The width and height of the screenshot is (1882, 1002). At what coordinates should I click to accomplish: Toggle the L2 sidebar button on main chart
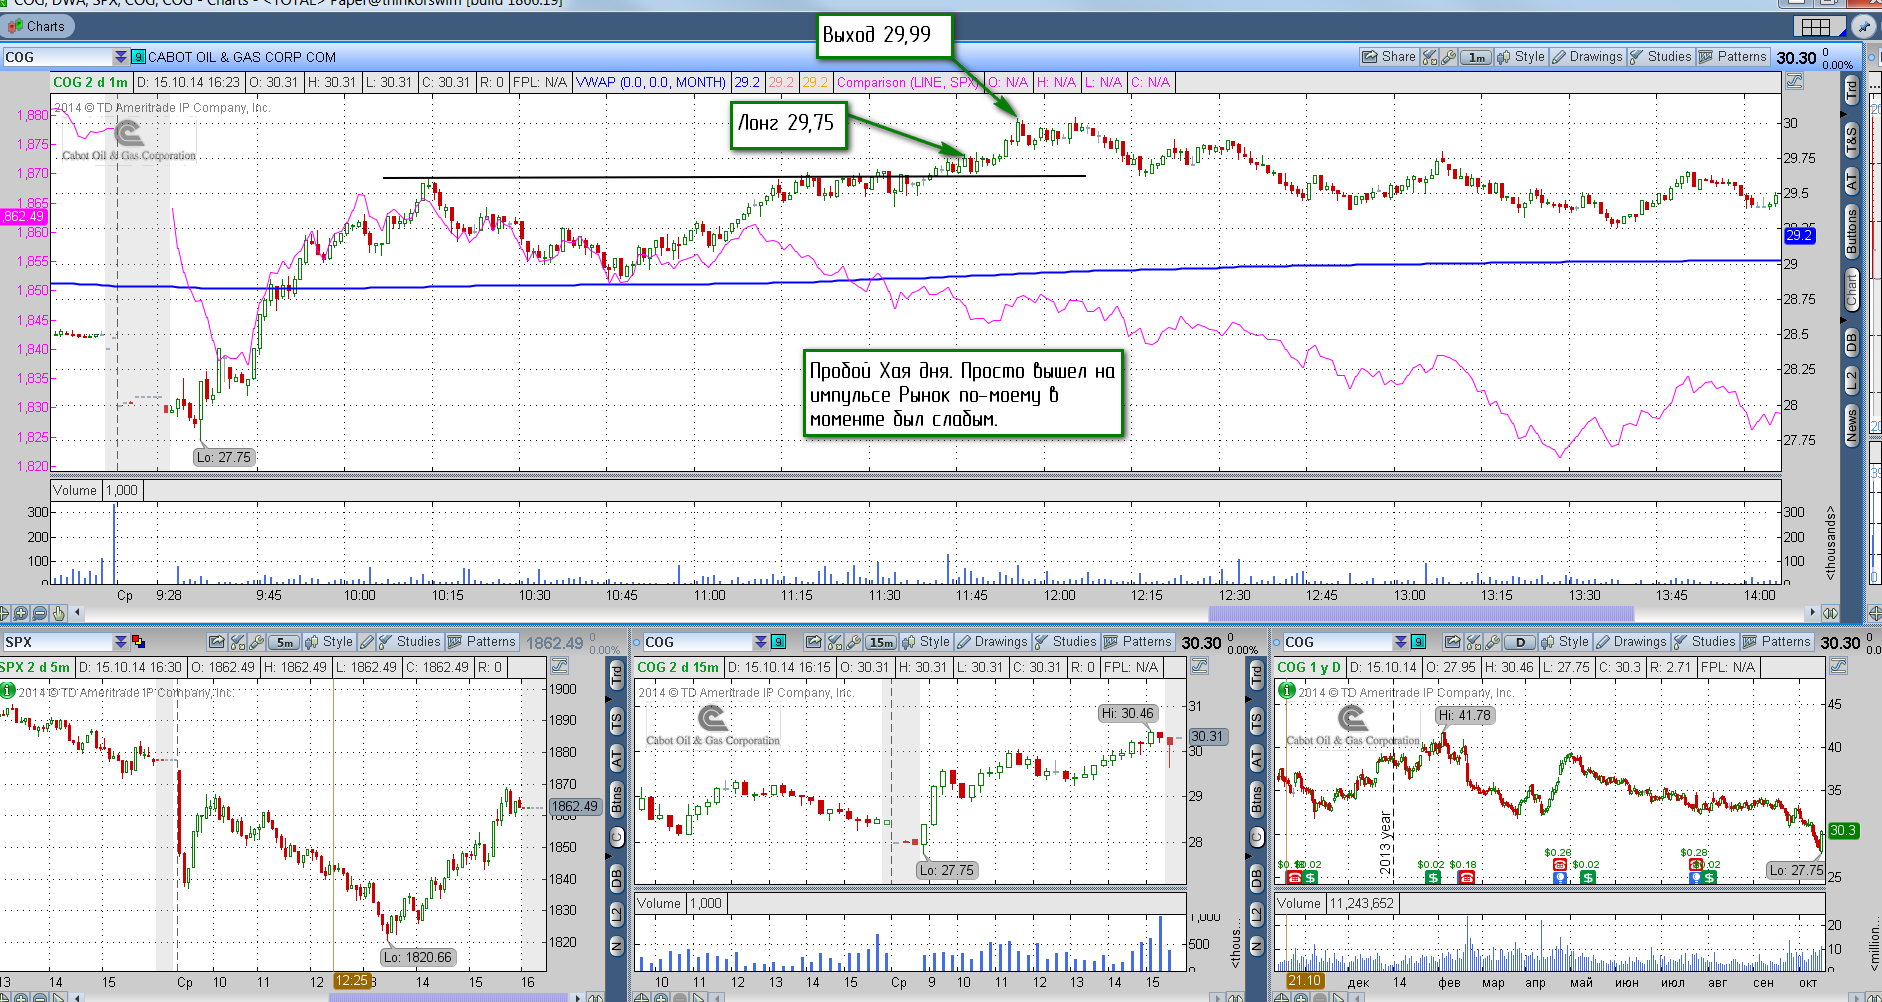tap(1851, 380)
